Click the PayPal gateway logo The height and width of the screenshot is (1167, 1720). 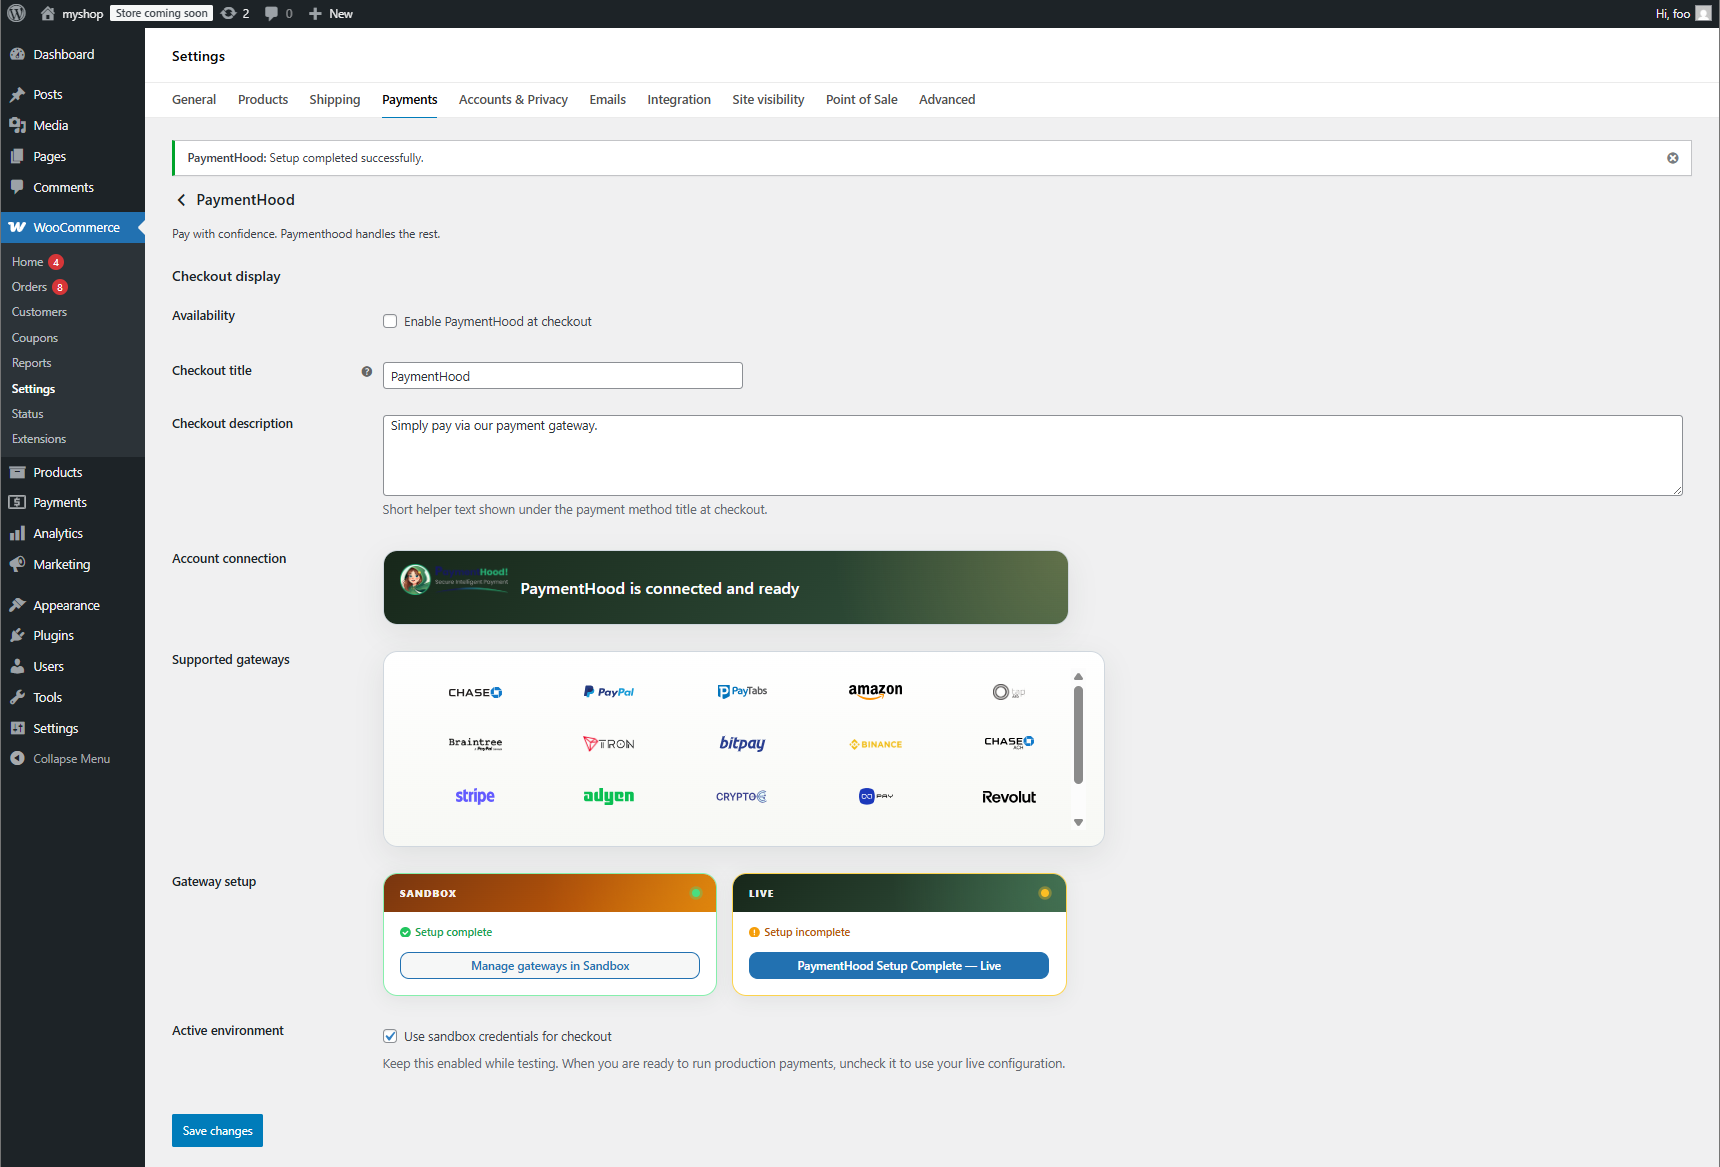point(609,692)
